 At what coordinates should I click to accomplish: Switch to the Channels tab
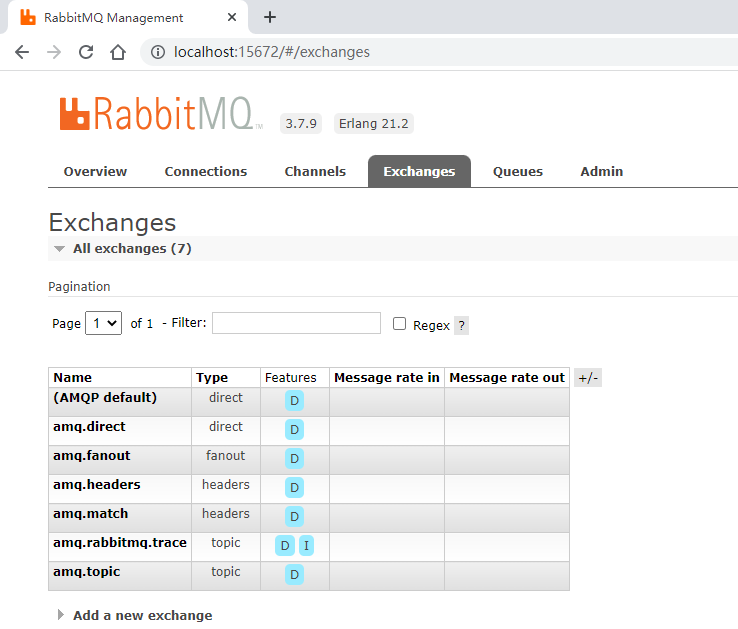click(x=315, y=171)
